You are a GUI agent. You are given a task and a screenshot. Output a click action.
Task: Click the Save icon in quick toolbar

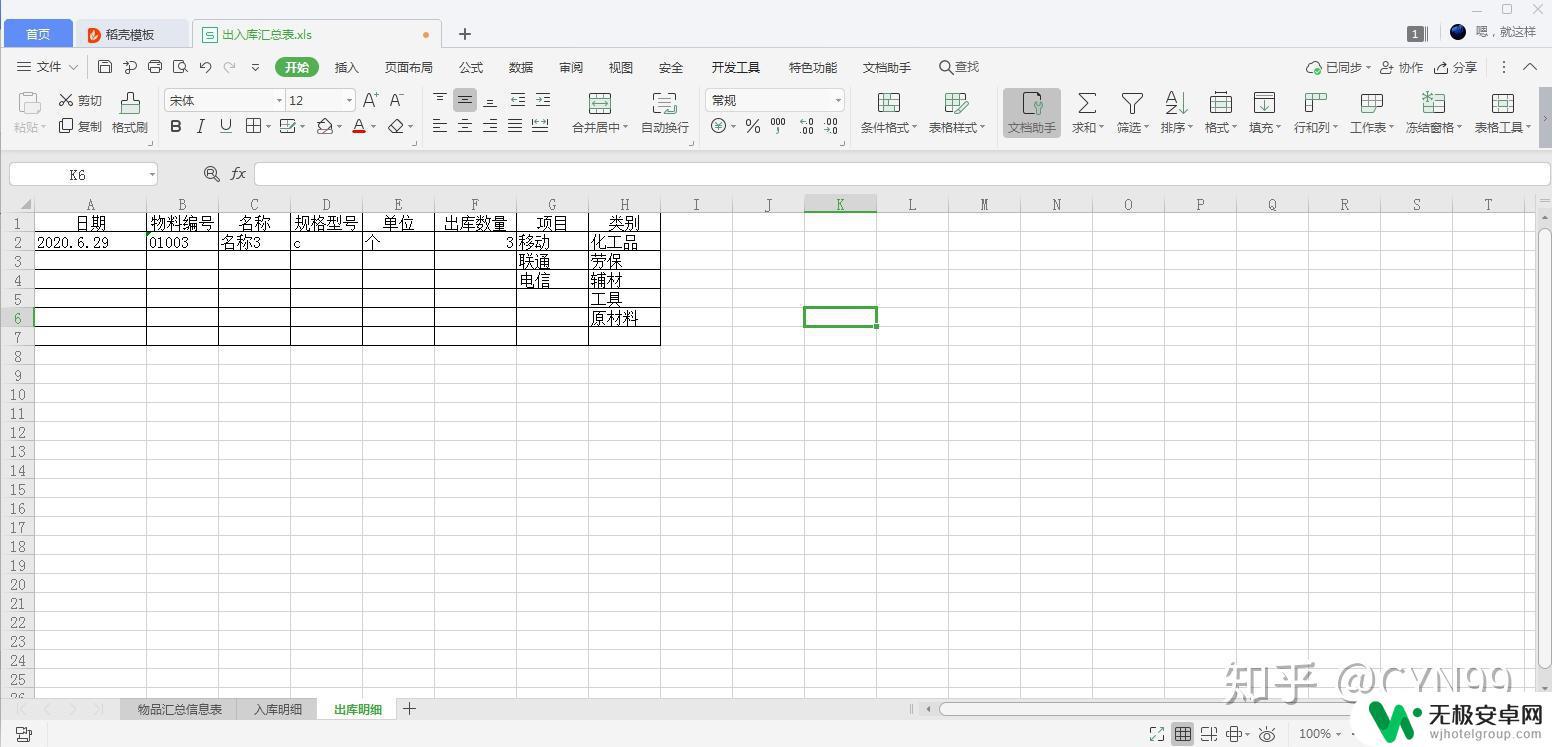click(105, 67)
